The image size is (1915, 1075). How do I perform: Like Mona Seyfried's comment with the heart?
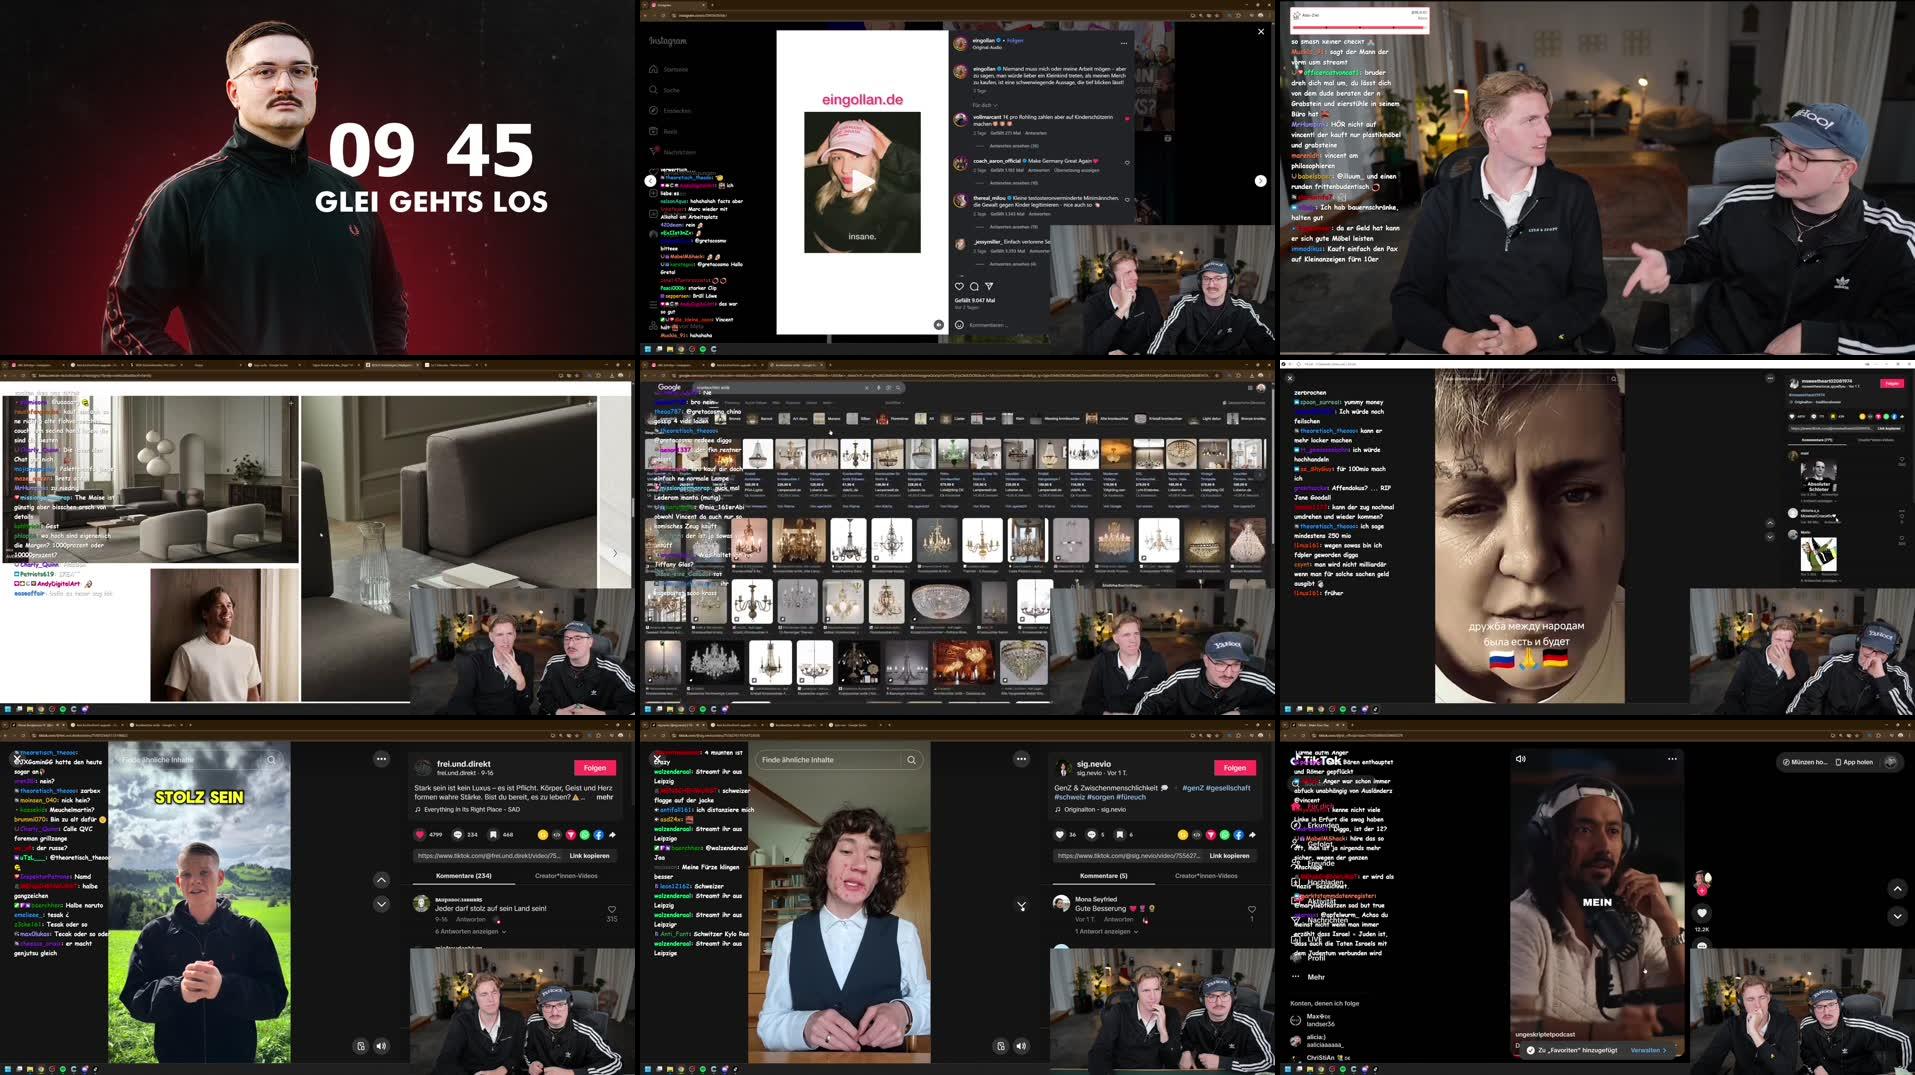(x=1252, y=909)
